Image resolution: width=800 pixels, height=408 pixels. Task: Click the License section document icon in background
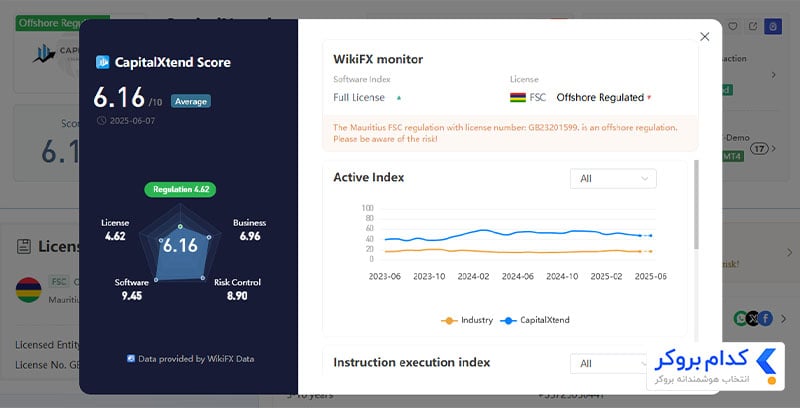pyautogui.click(x=24, y=246)
